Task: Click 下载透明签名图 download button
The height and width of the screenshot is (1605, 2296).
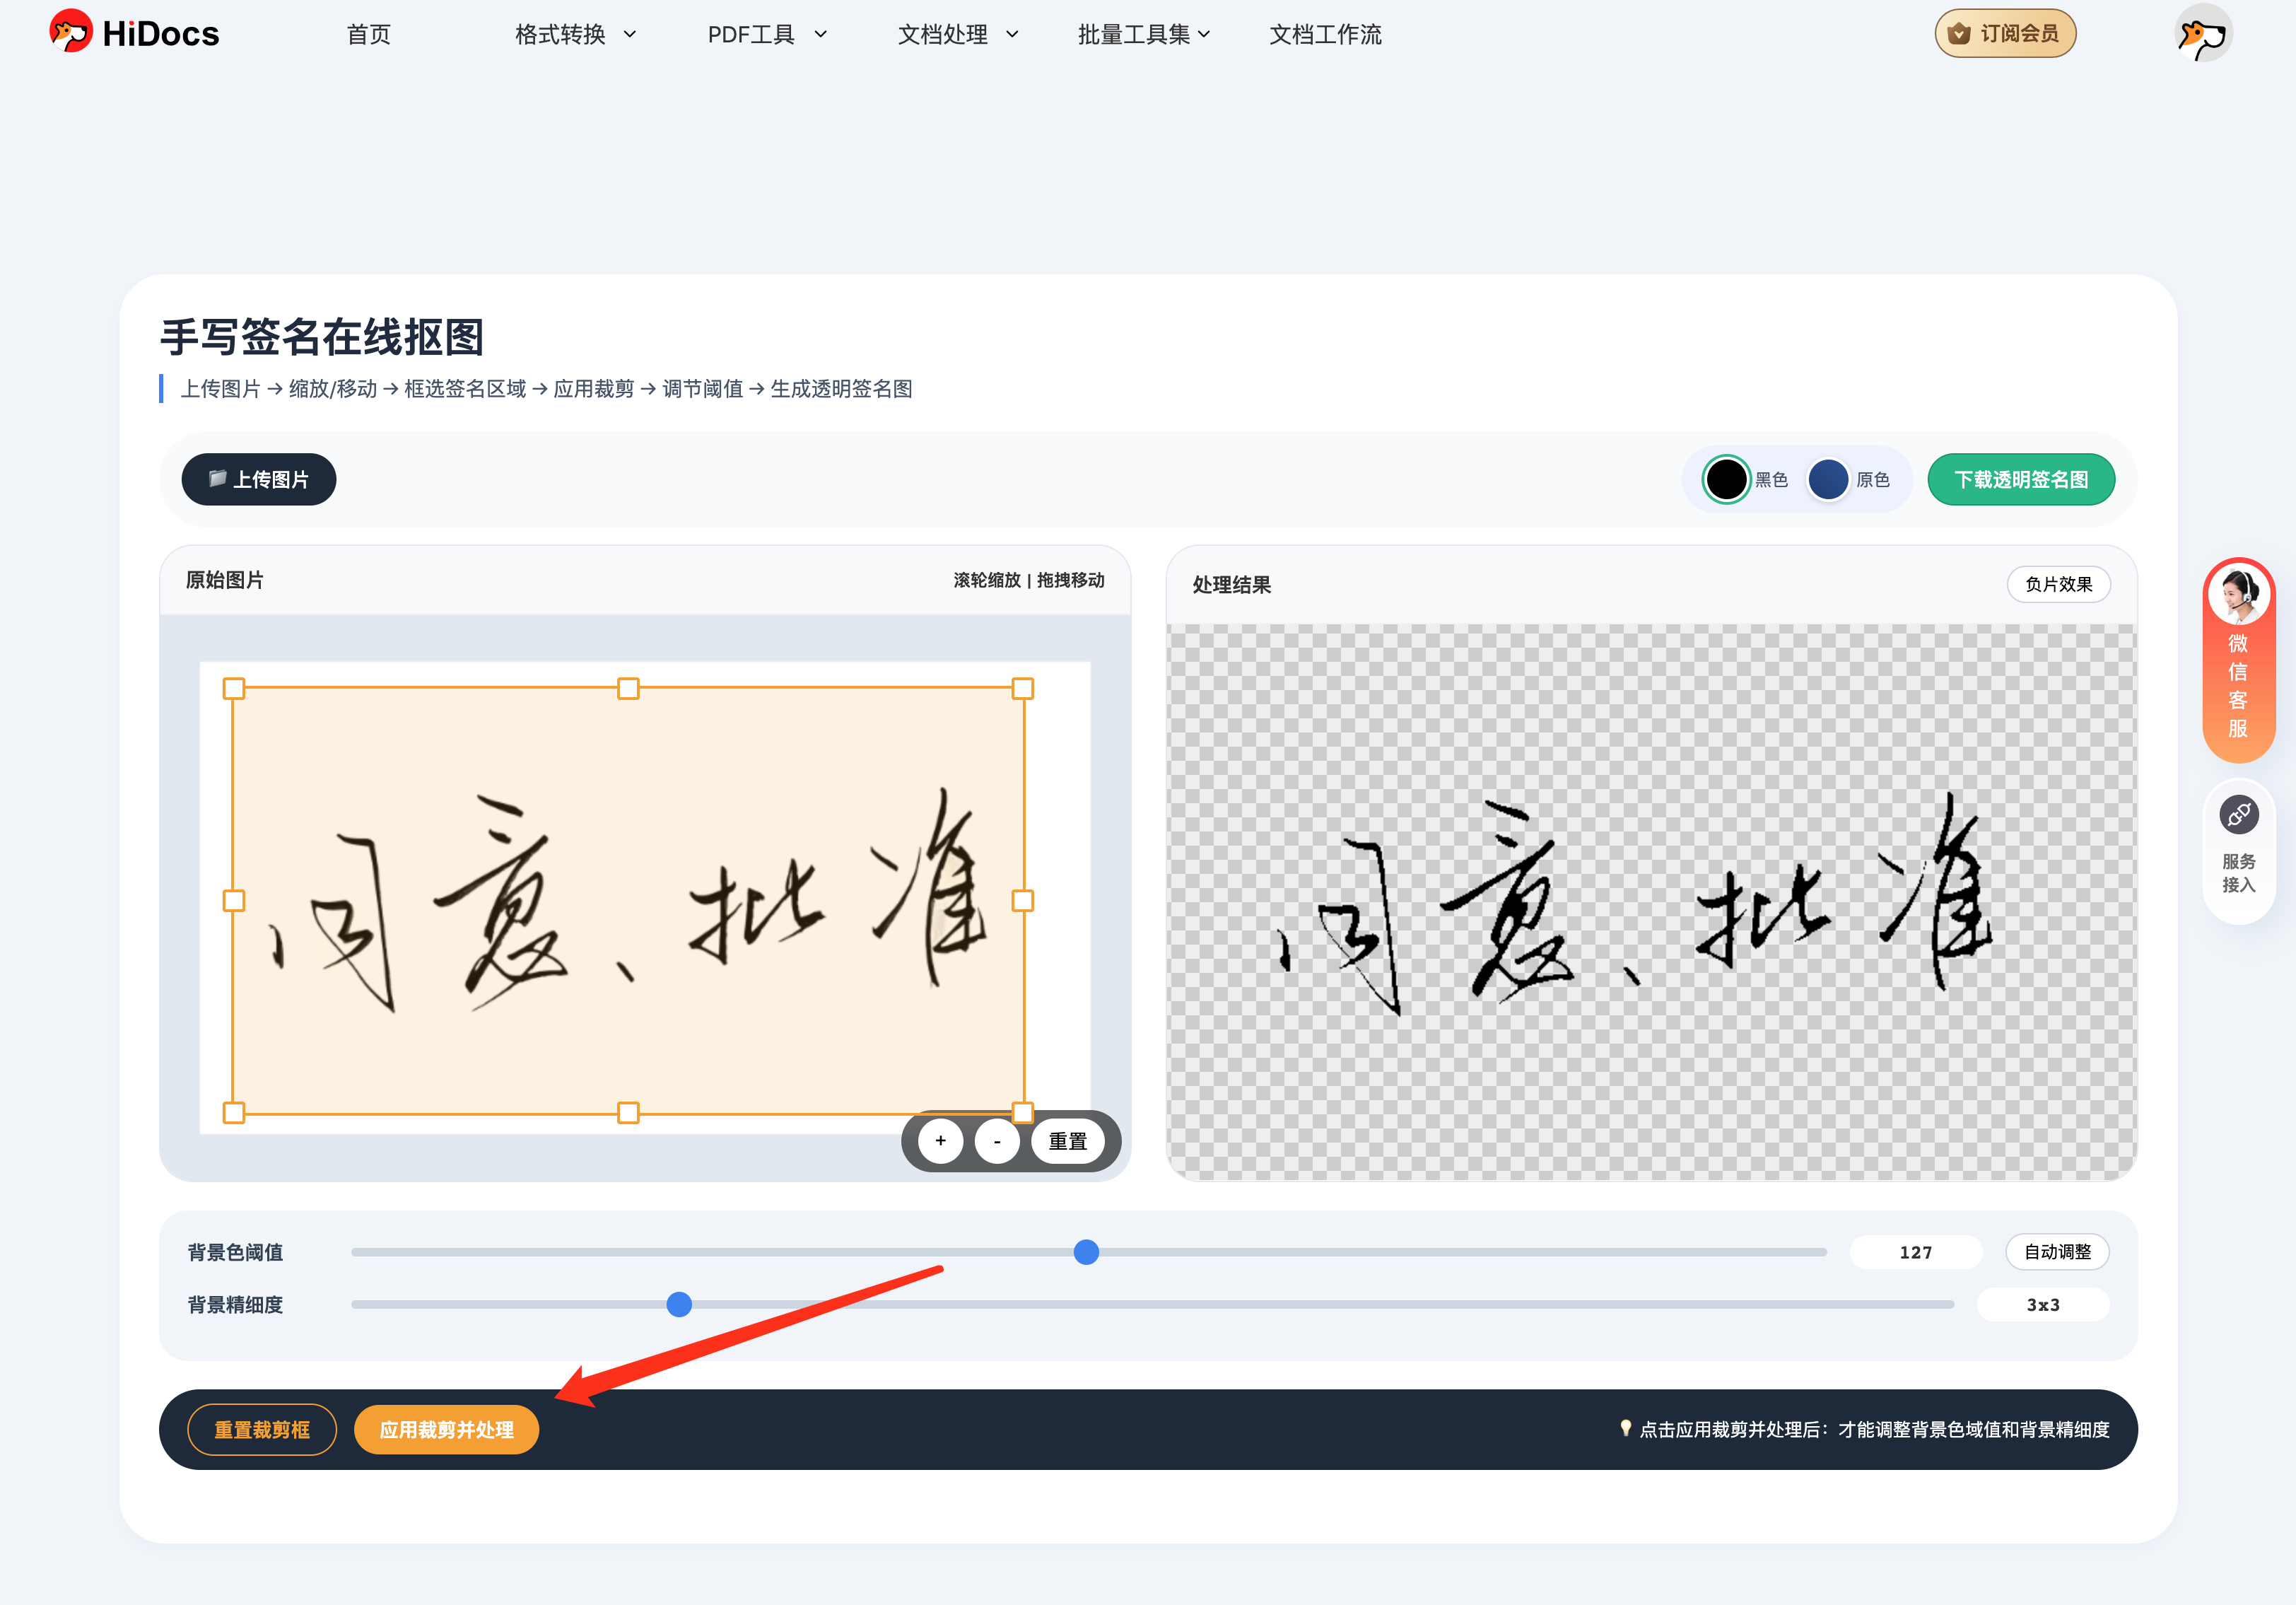Action: click(x=2020, y=480)
